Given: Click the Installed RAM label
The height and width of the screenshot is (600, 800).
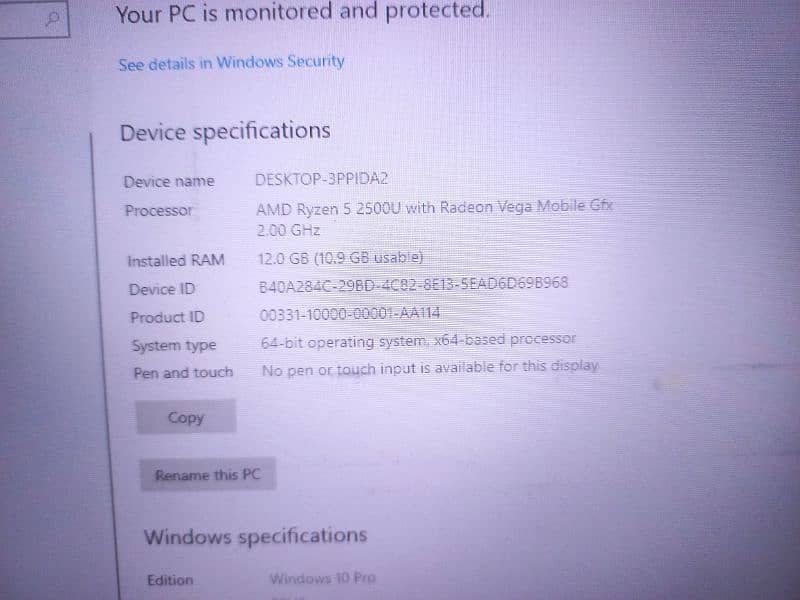Looking at the screenshot, I should 176,261.
